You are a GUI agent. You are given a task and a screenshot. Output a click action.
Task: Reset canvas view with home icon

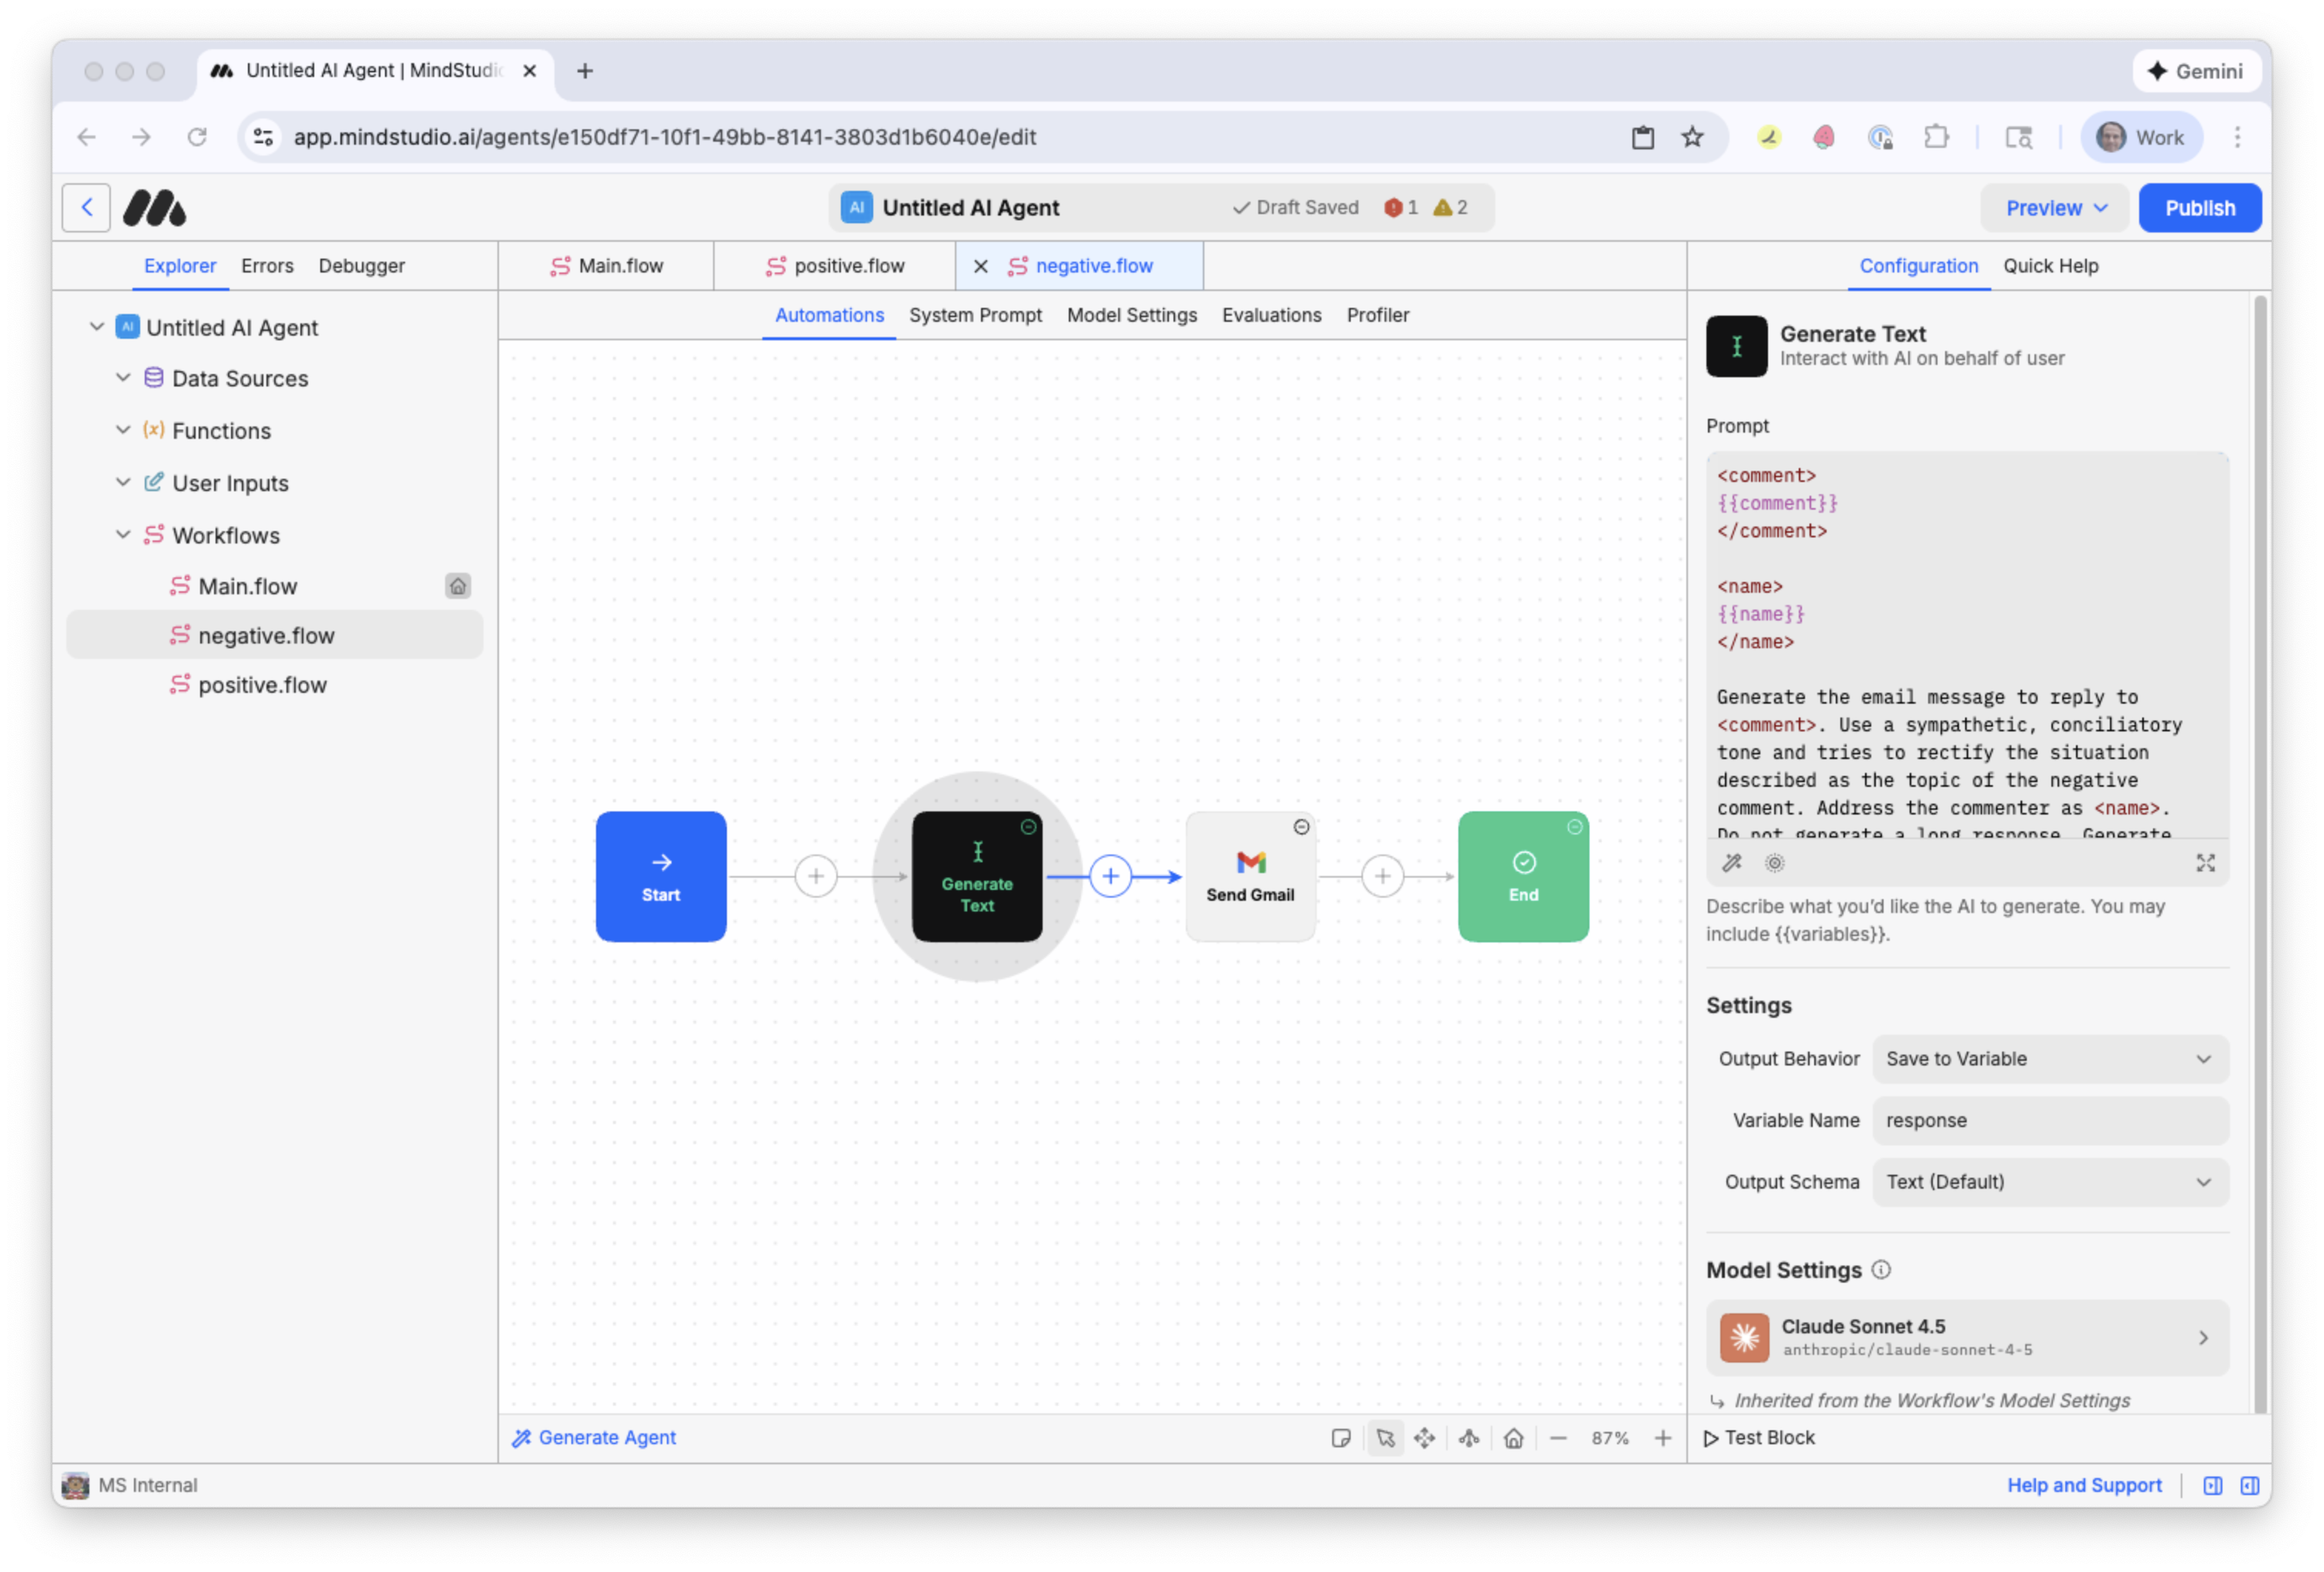(x=1513, y=1438)
